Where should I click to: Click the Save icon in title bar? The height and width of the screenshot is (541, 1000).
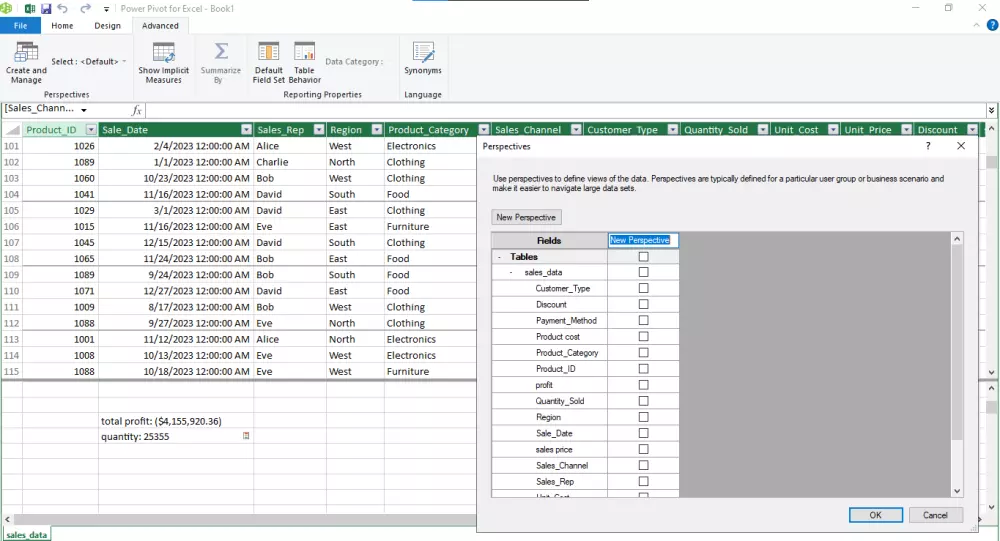46,8
